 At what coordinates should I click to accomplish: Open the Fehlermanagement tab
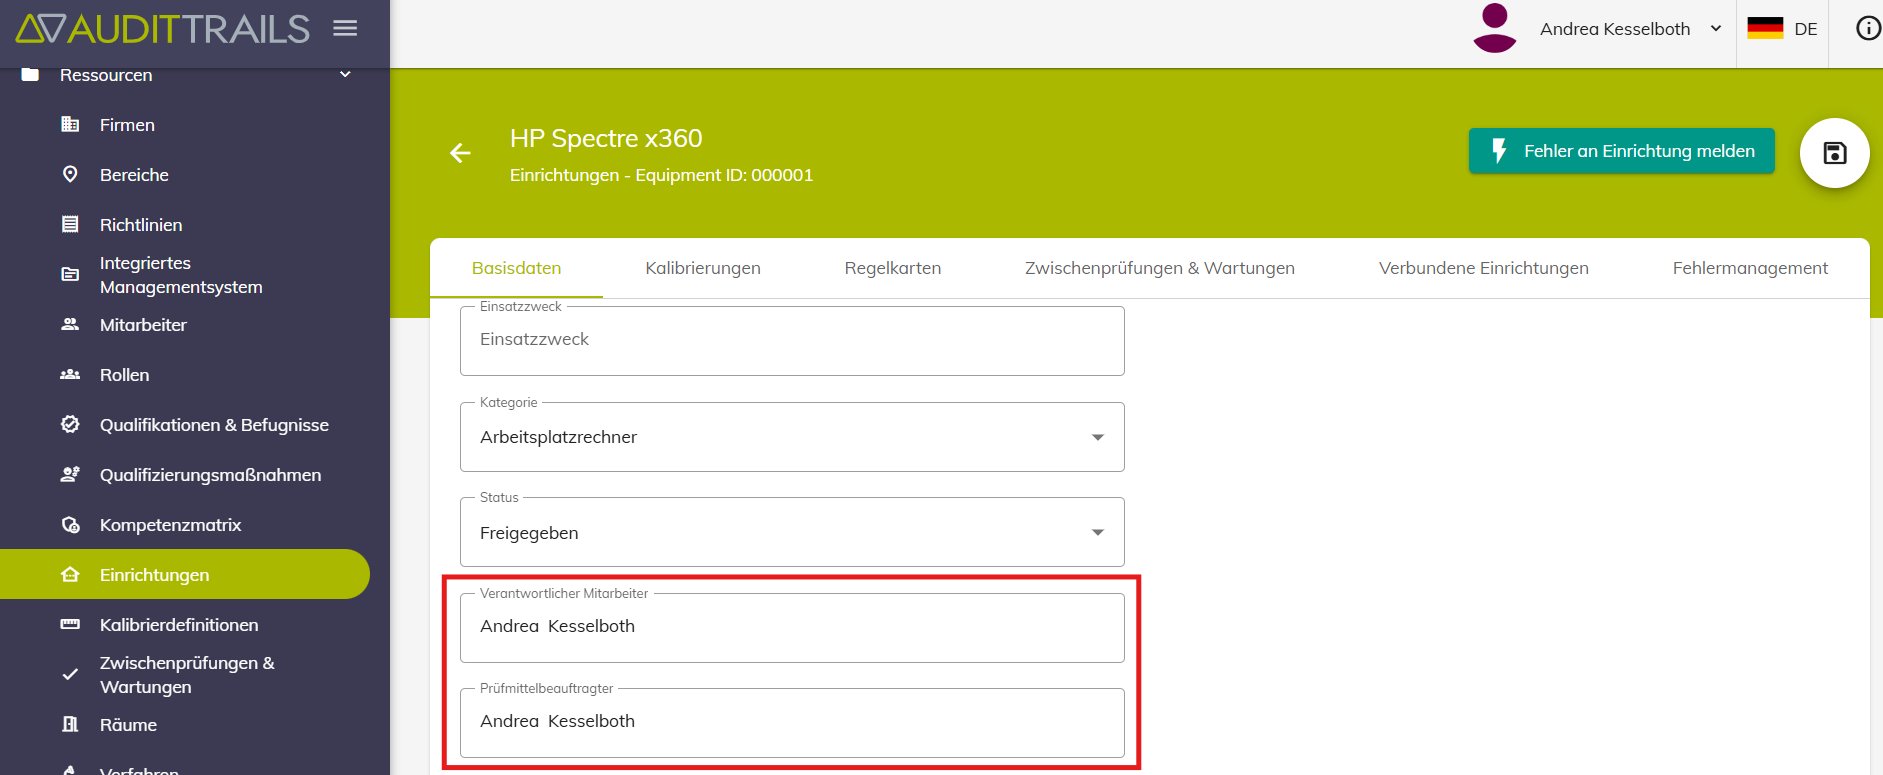point(1750,268)
